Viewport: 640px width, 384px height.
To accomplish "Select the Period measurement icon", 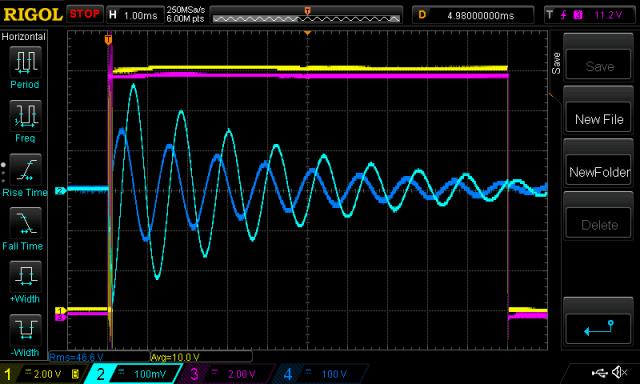I will tap(25, 62).
